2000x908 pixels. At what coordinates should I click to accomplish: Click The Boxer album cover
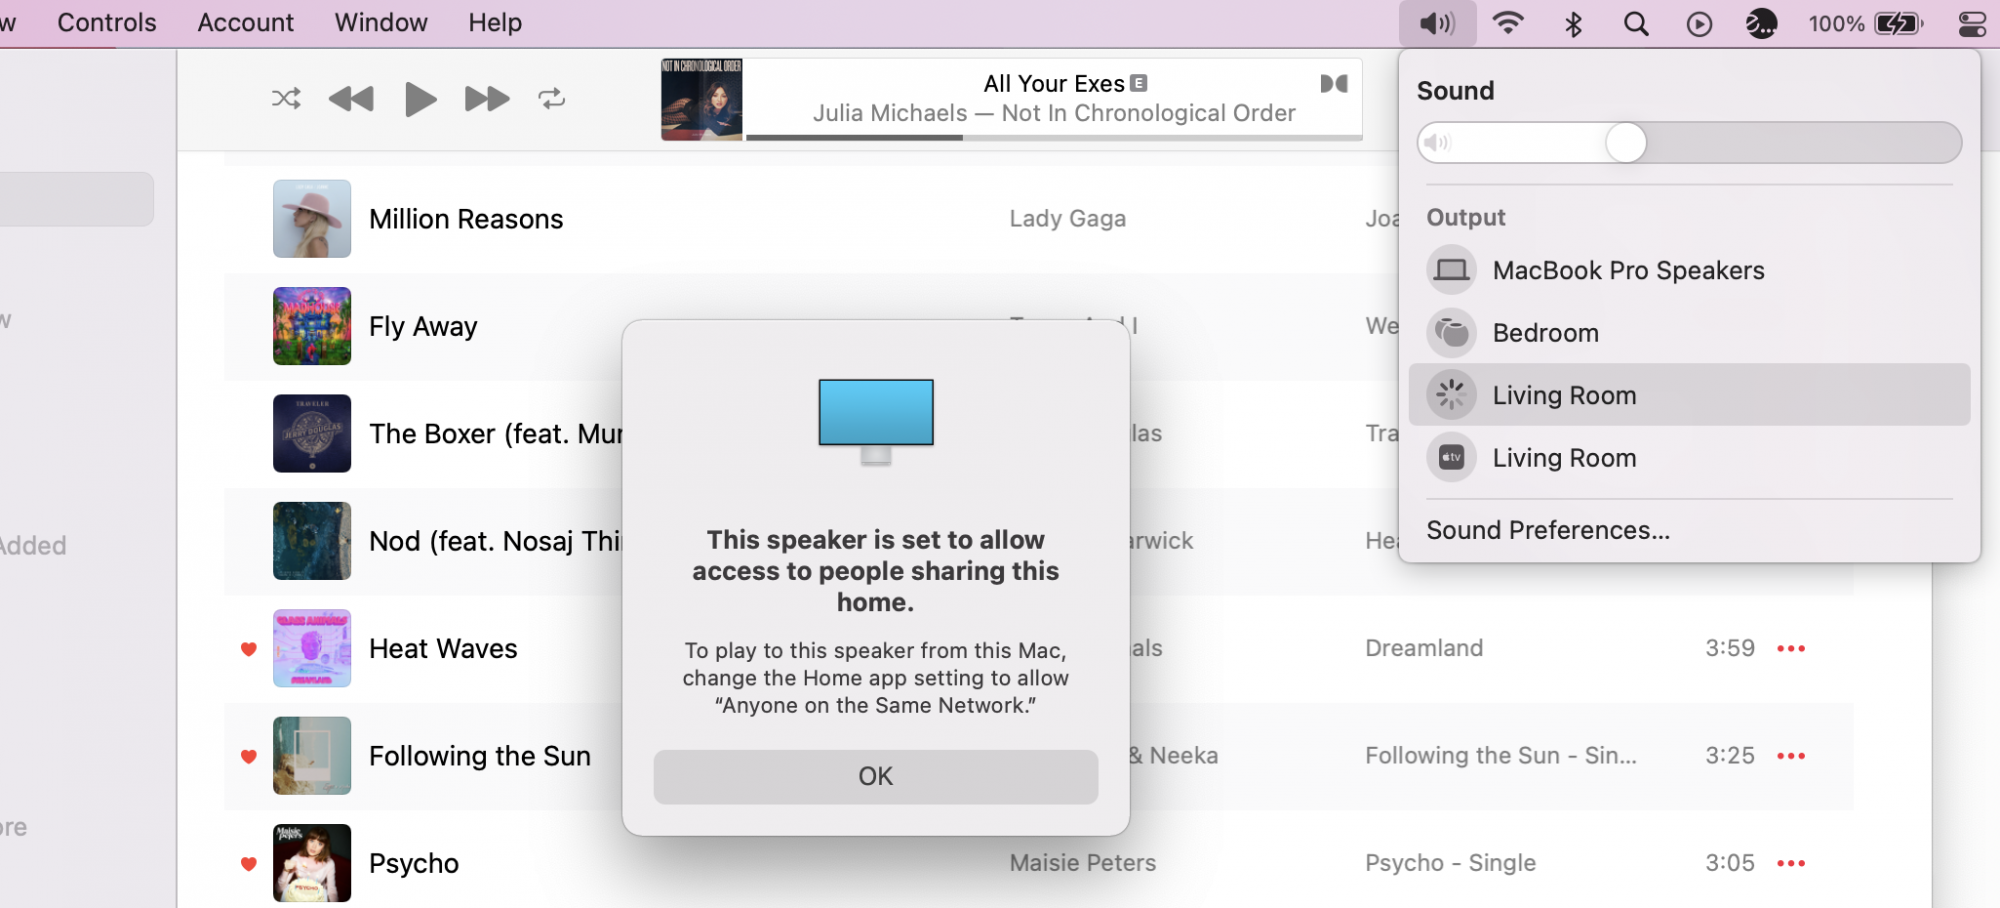[x=312, y=433]
